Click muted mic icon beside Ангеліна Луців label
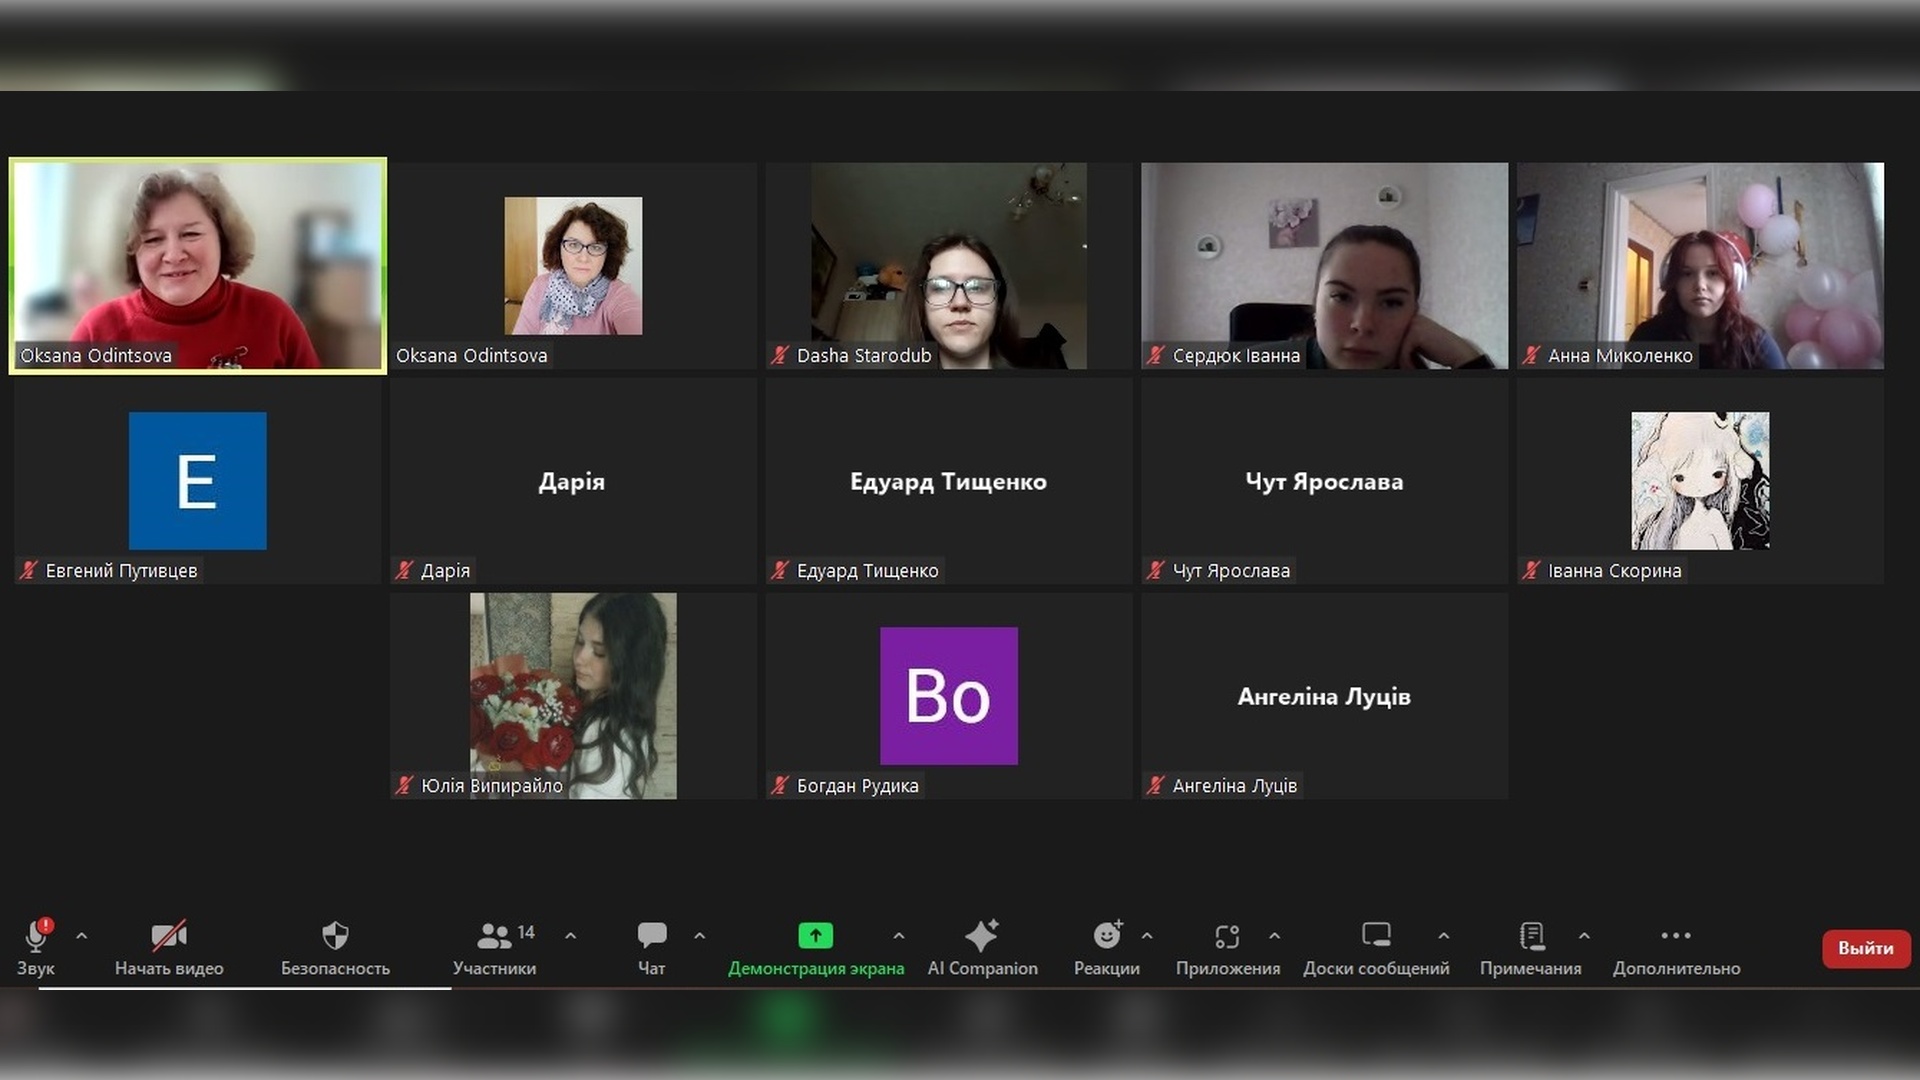The width and height of the screenshot is (1920, 1080). pyautogui.click(x=1157, y=785)
